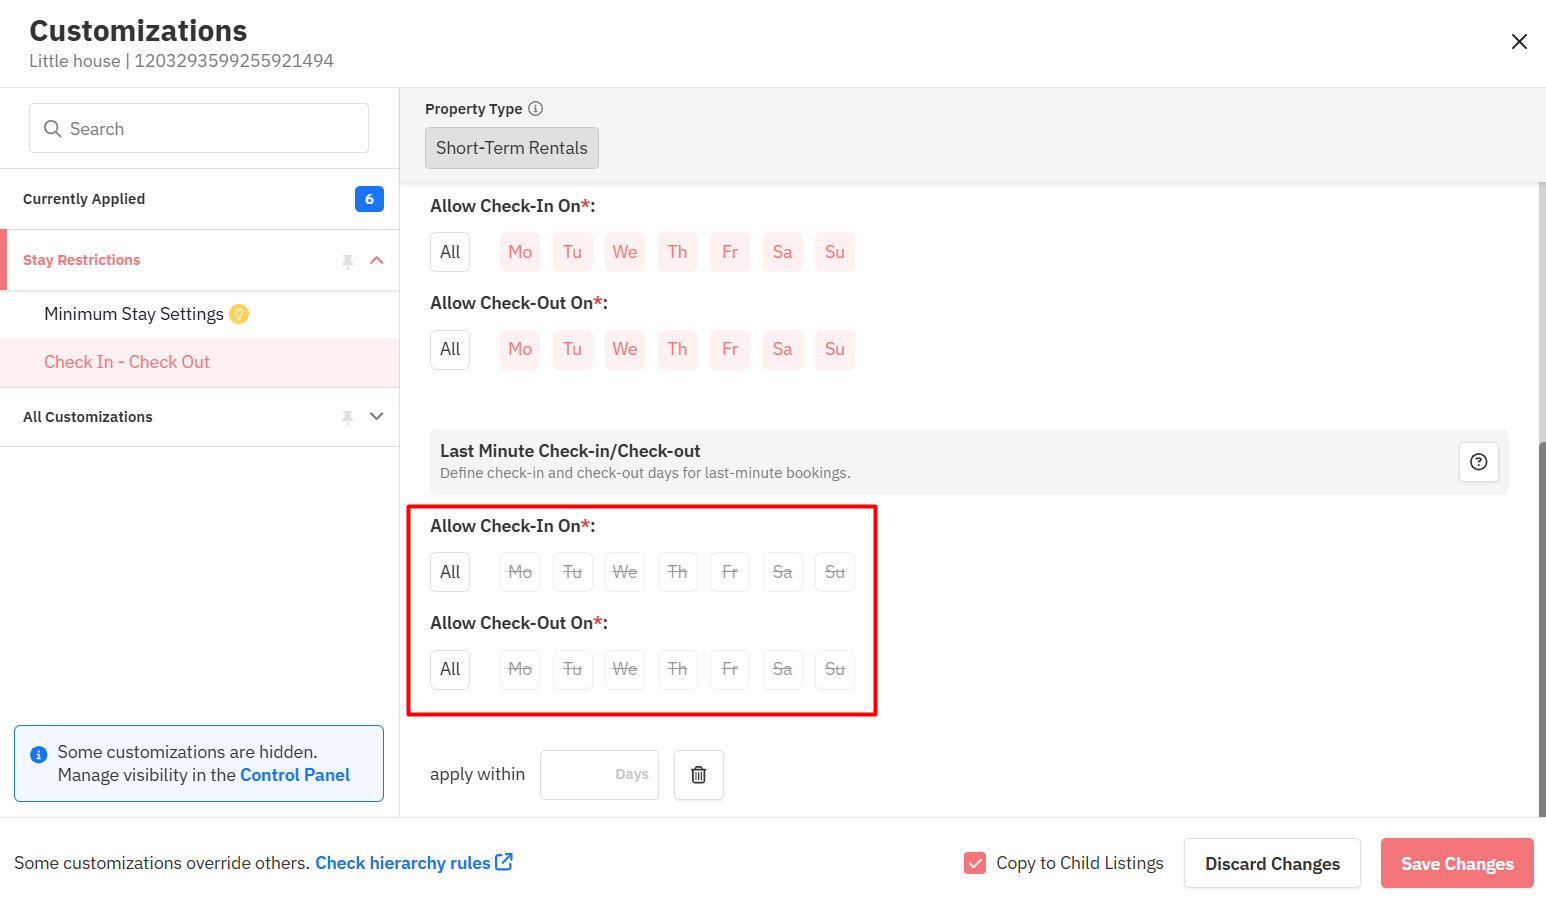Screen dimensions: 1546x905
Task: Enable Fr for last-minute check-out
Action: click(730, 669)
